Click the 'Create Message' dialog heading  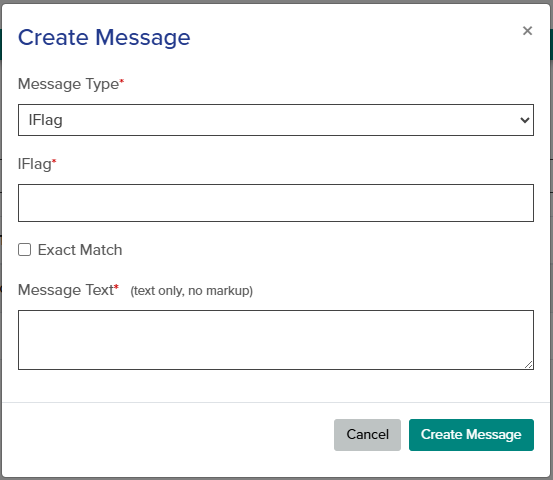104,37
